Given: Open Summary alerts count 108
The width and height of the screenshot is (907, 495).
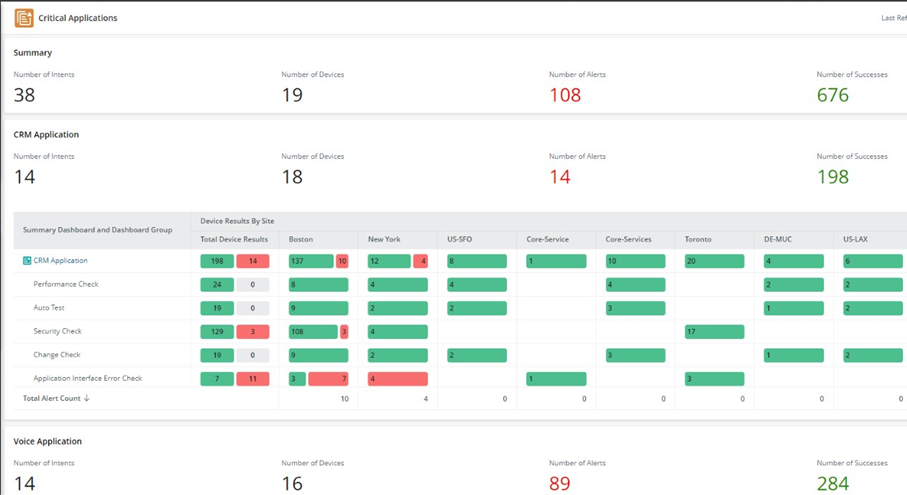Looking at the screenshot, I should pos(565,95).
